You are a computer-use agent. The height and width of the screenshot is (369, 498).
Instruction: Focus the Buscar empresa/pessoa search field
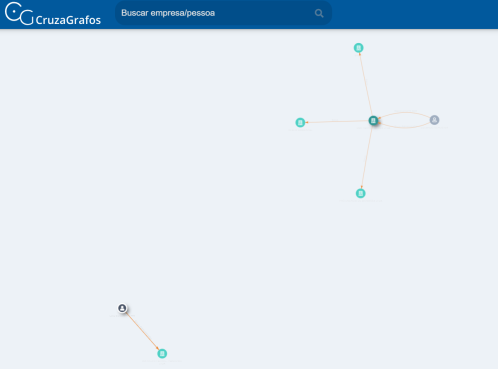223,13
